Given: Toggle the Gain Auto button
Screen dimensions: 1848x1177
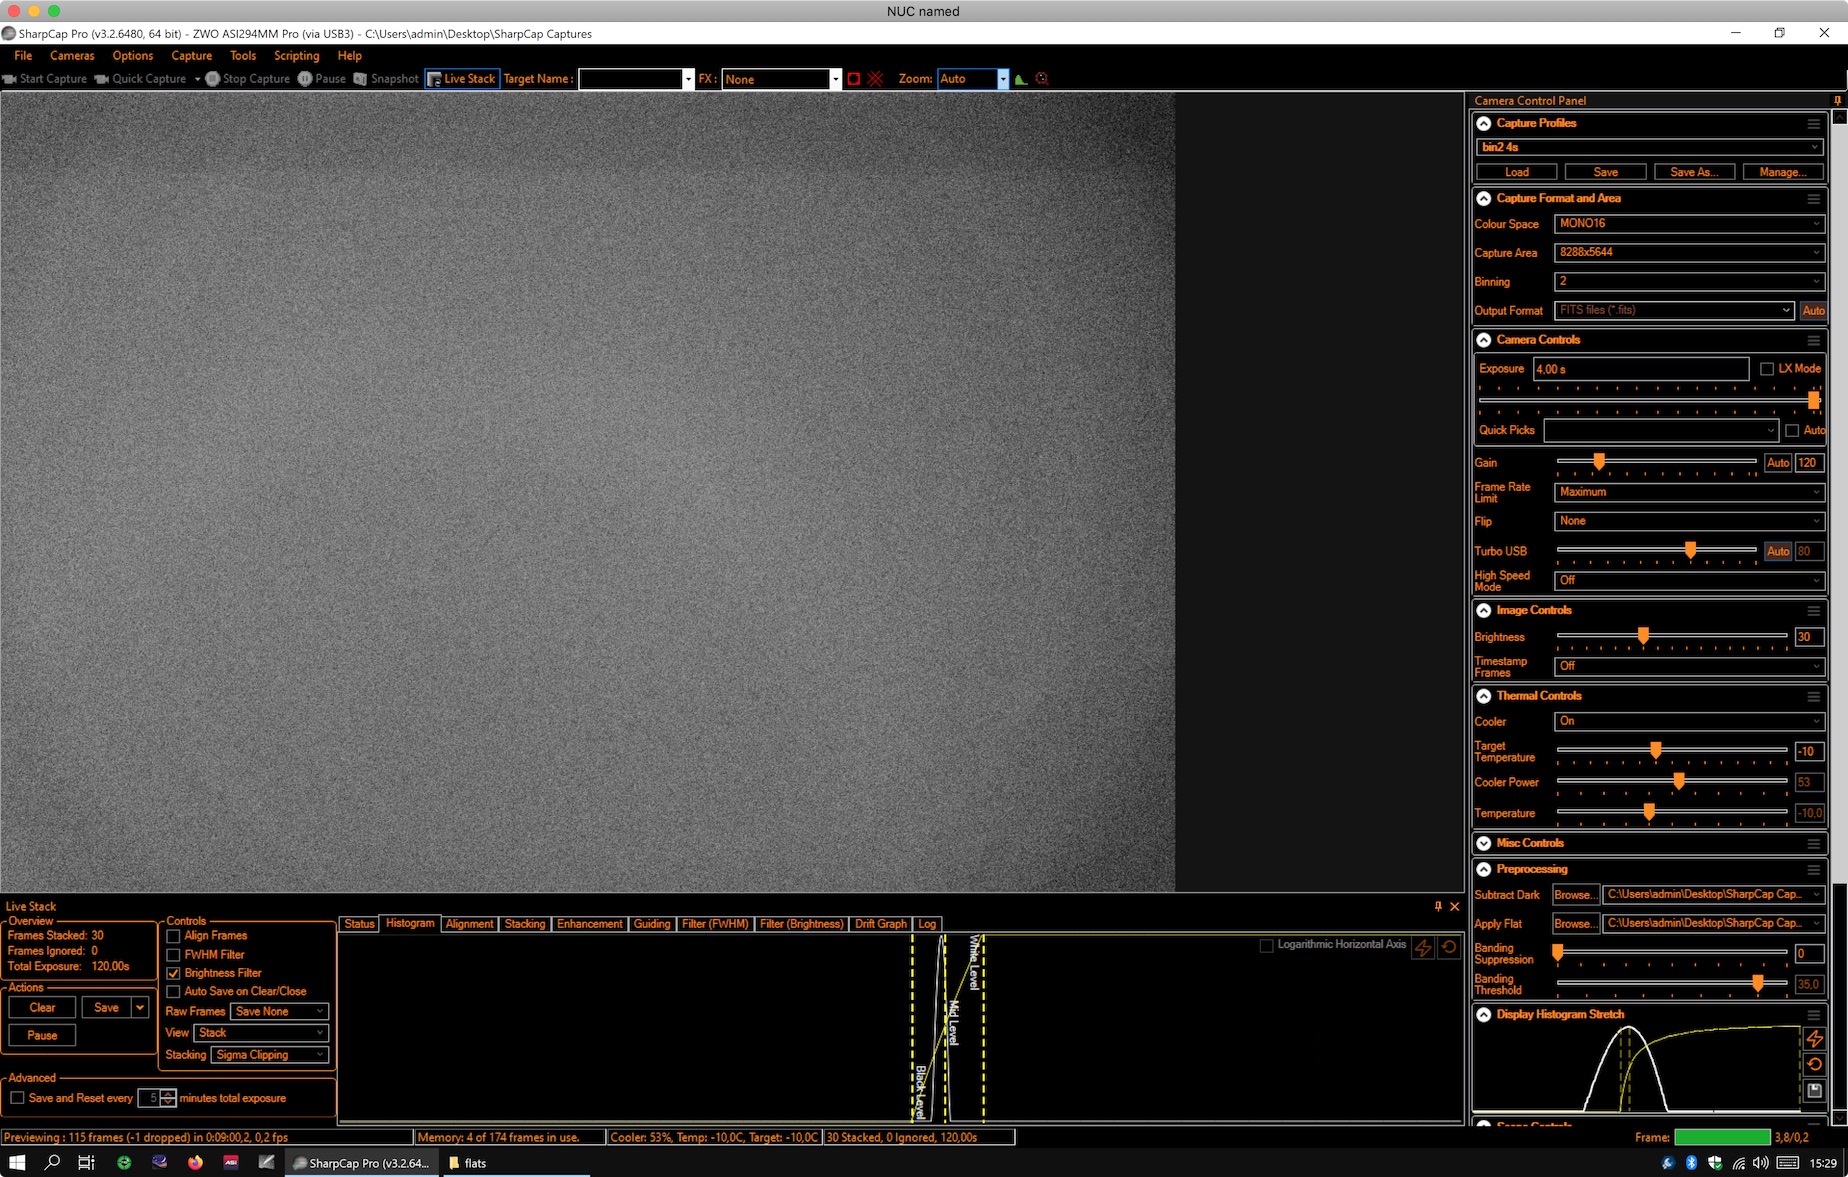Looking at the screenshot, I should tap(1778, 463).
